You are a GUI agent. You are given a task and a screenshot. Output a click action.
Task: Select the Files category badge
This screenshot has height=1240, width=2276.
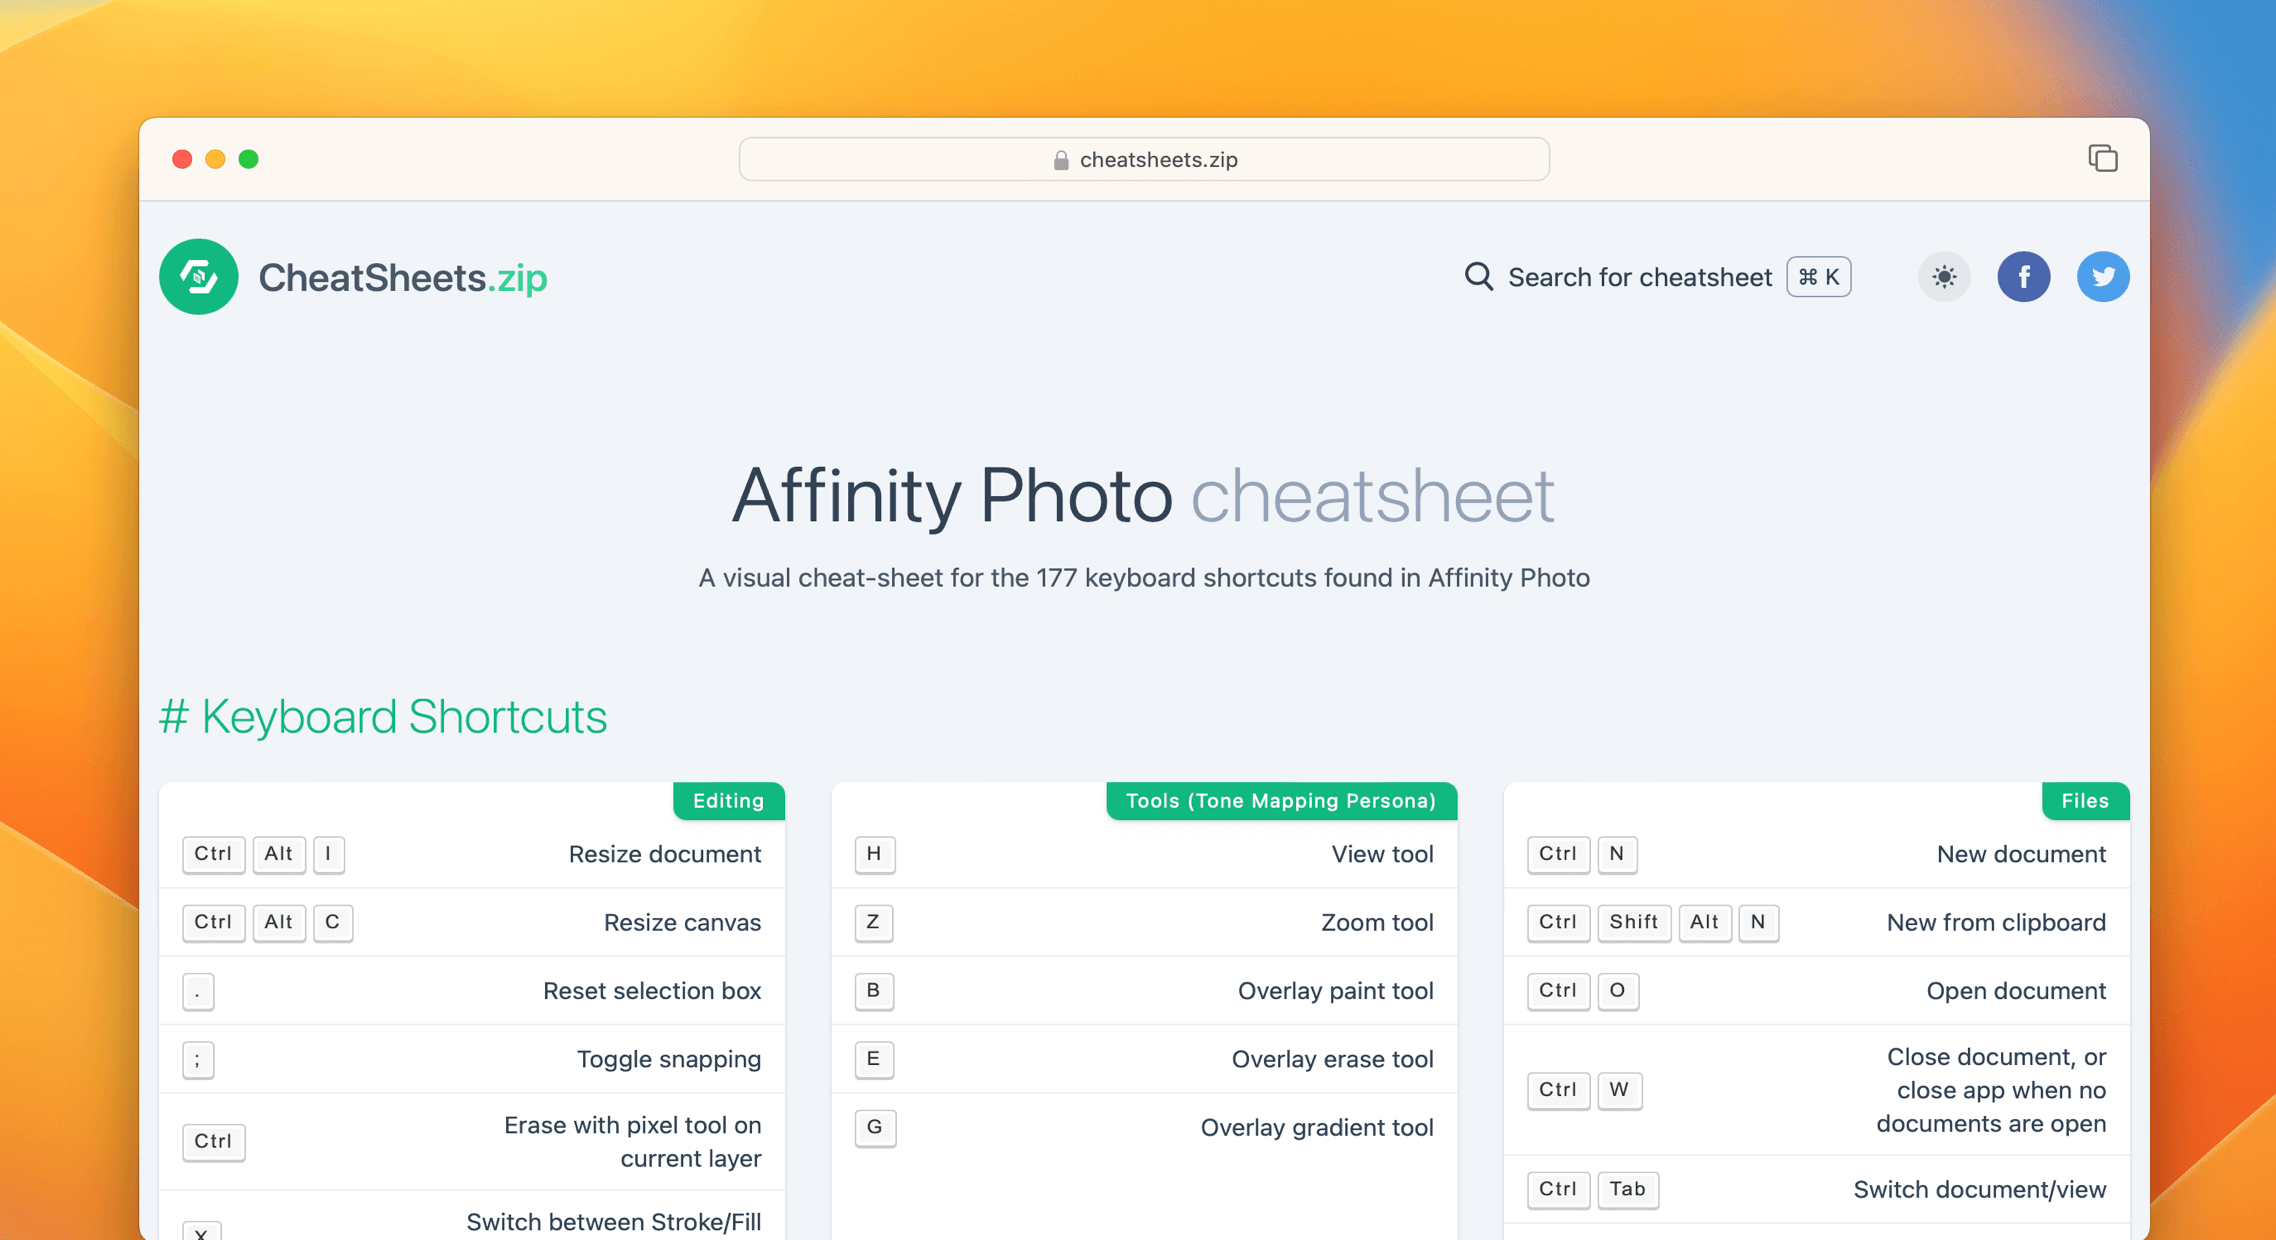click(2085, 801)
